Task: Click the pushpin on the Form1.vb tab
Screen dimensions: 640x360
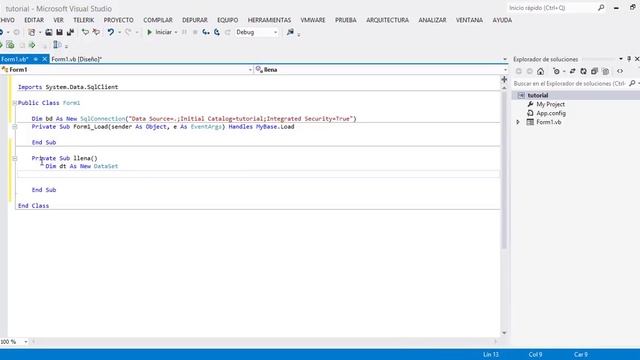Action: (36, 59)
